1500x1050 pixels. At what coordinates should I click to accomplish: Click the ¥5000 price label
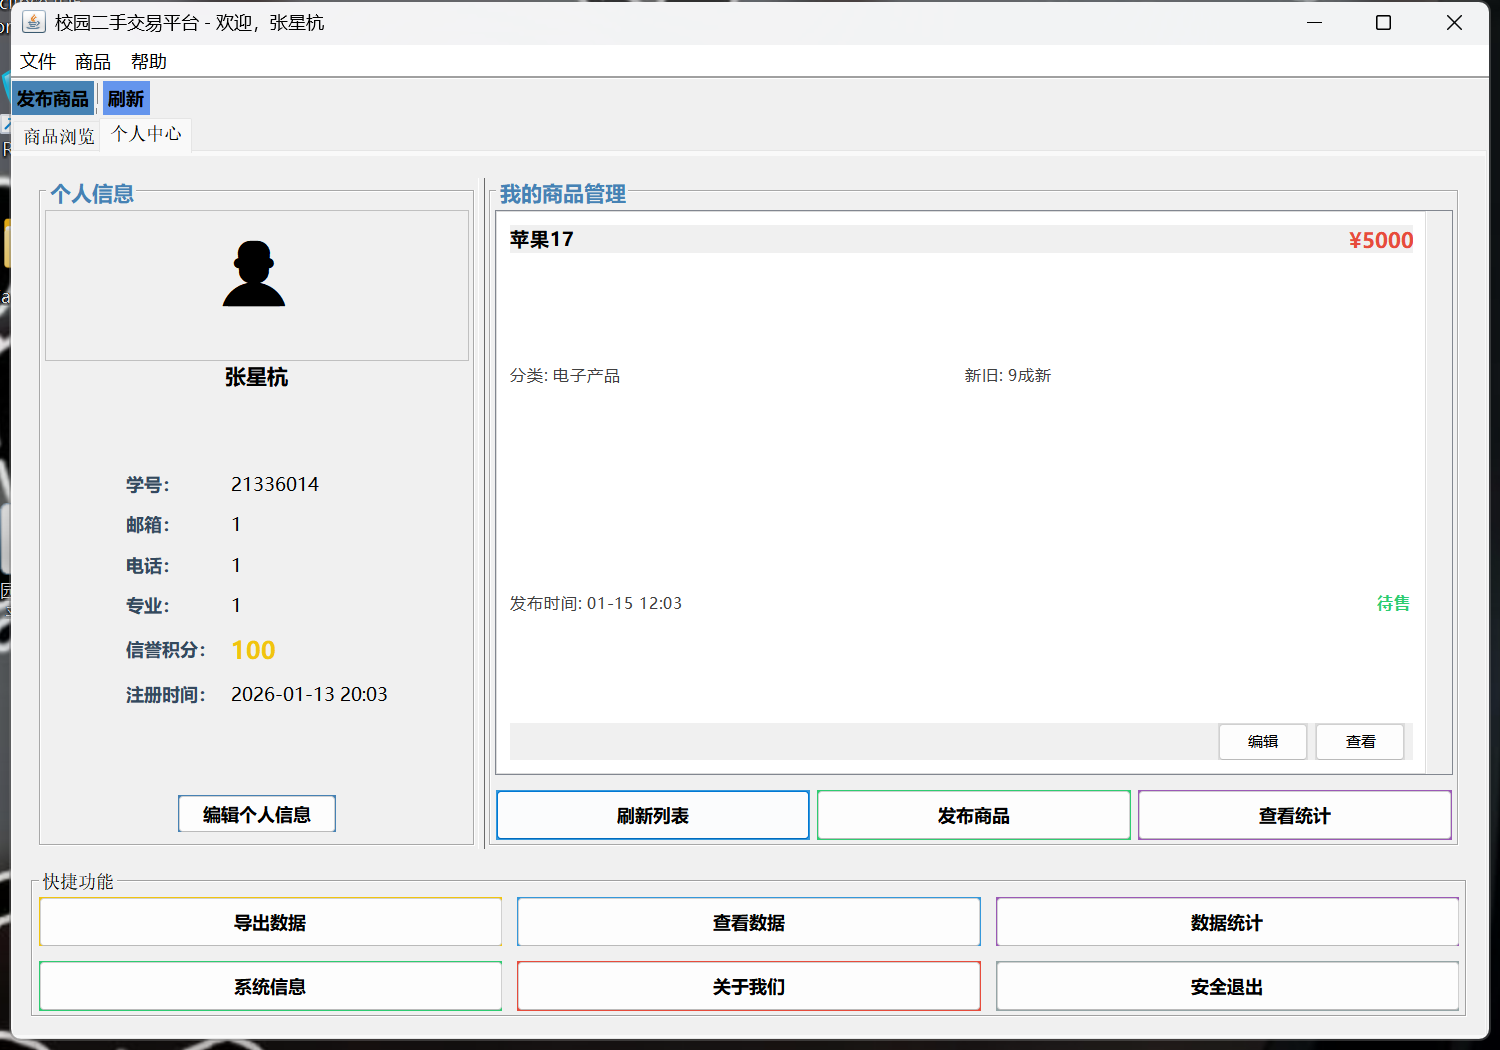point(1381,240)
